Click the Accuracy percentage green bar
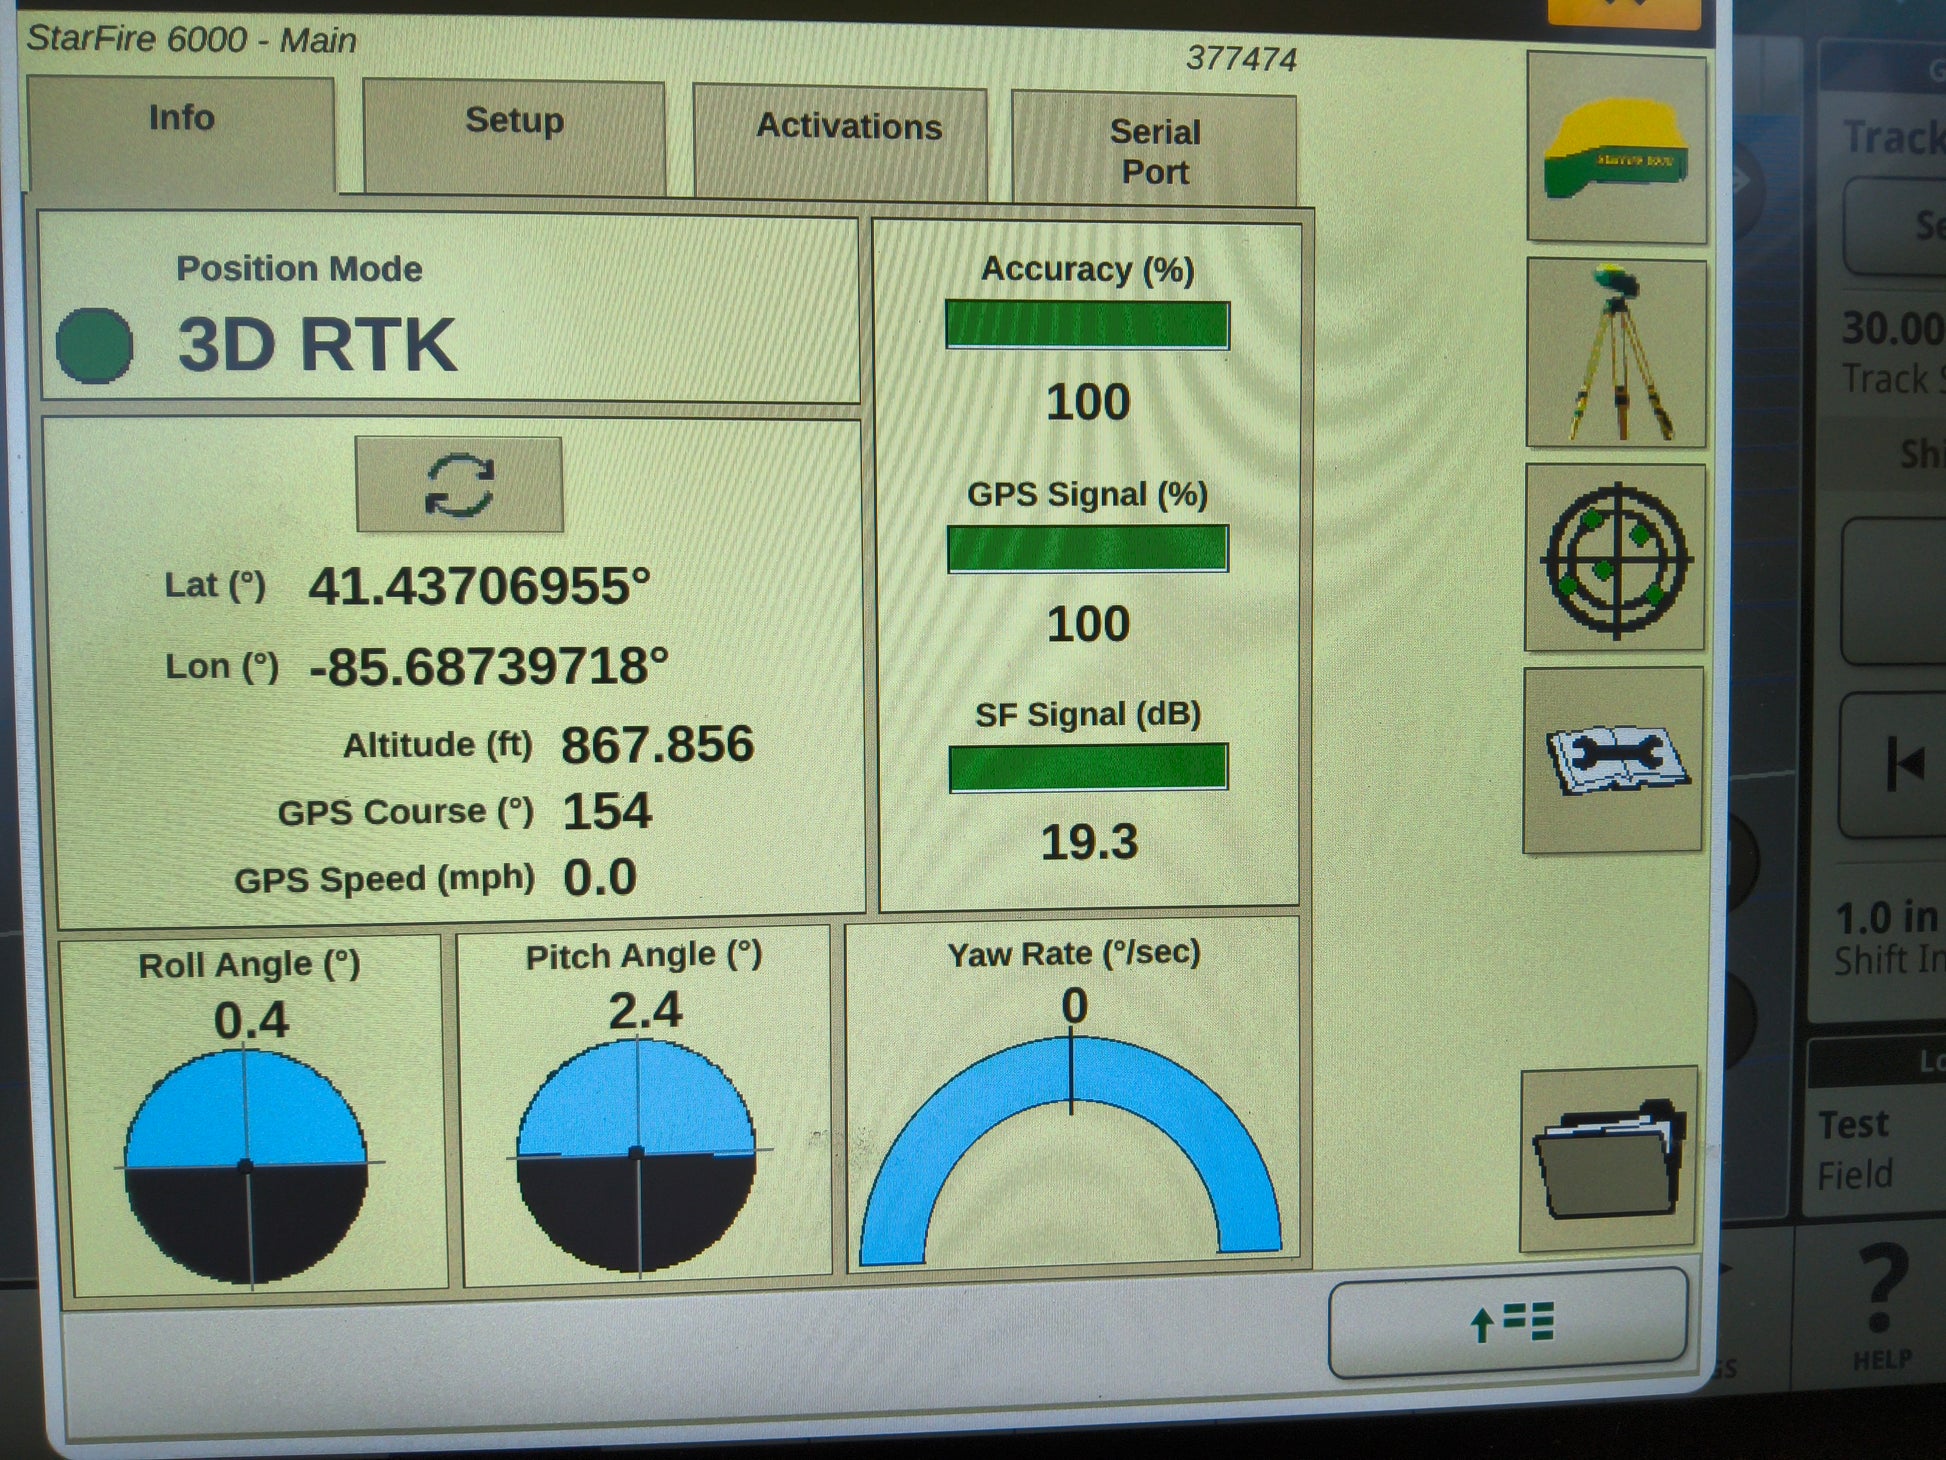 pos(1087,326)
